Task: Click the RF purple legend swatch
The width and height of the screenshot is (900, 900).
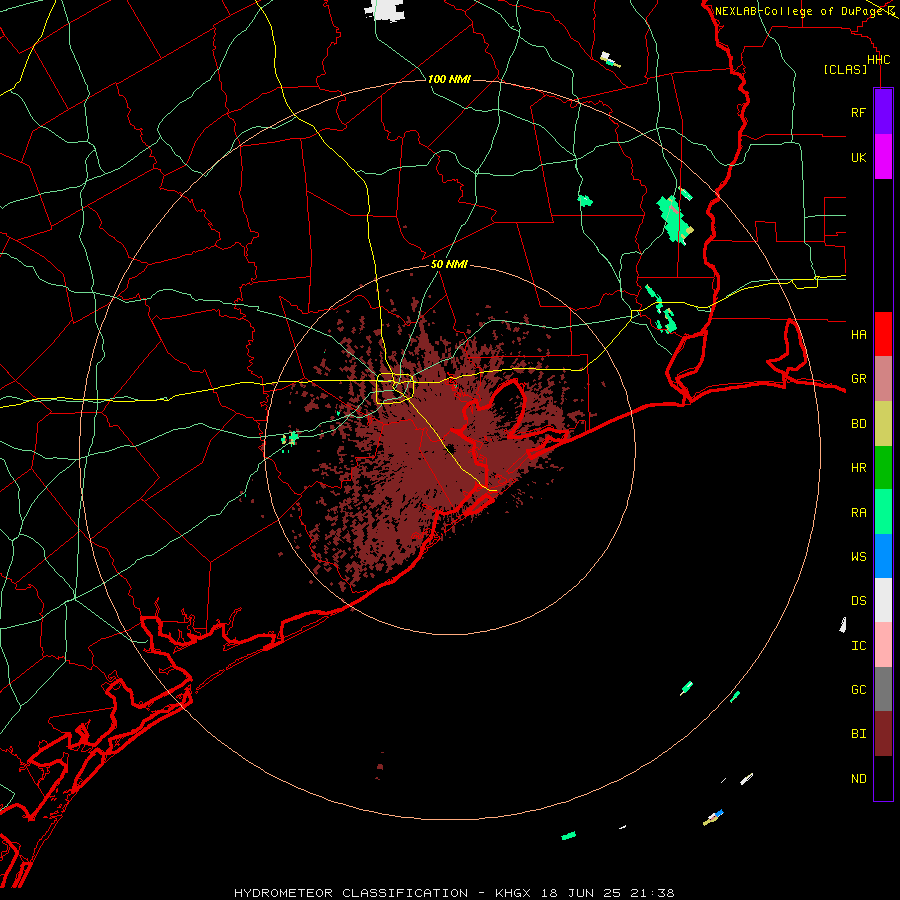Action: click(883, 112)
